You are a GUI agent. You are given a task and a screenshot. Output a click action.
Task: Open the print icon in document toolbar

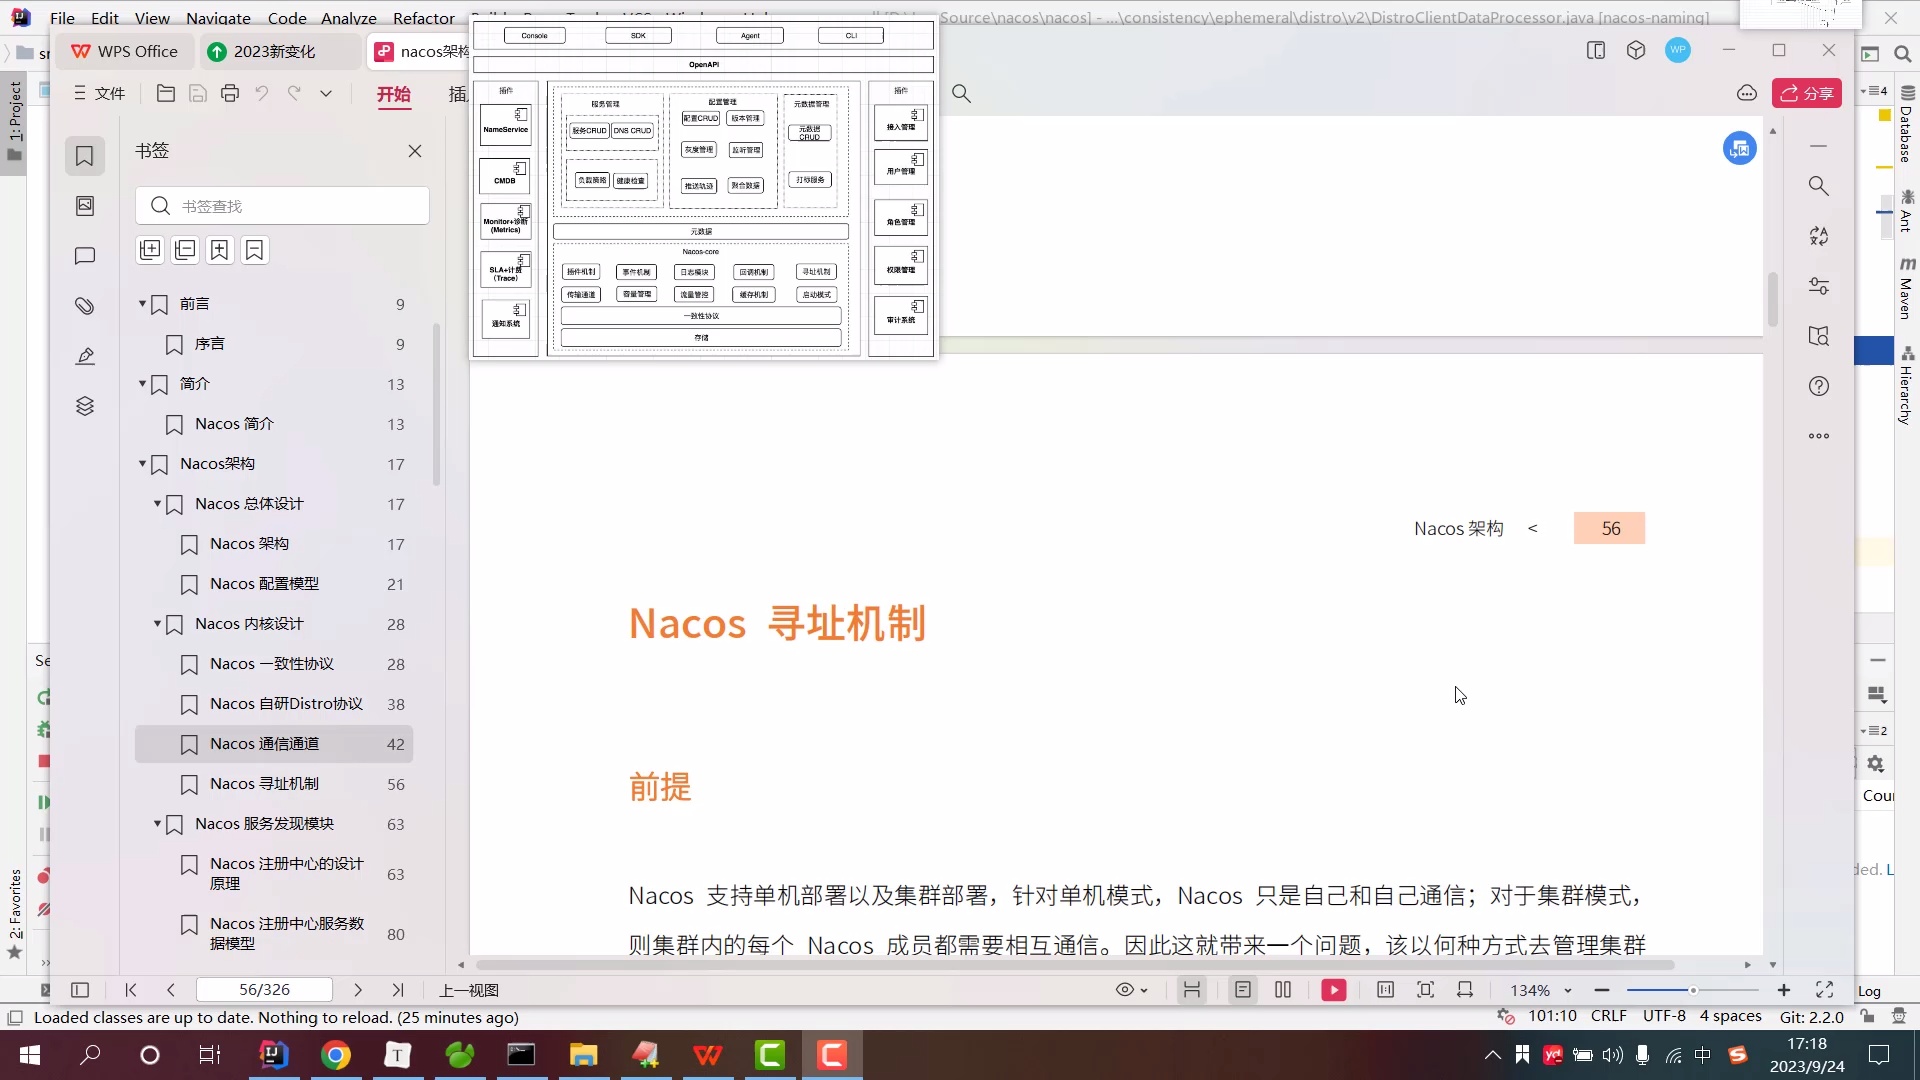pyautogui.click(x=230, y=93)
